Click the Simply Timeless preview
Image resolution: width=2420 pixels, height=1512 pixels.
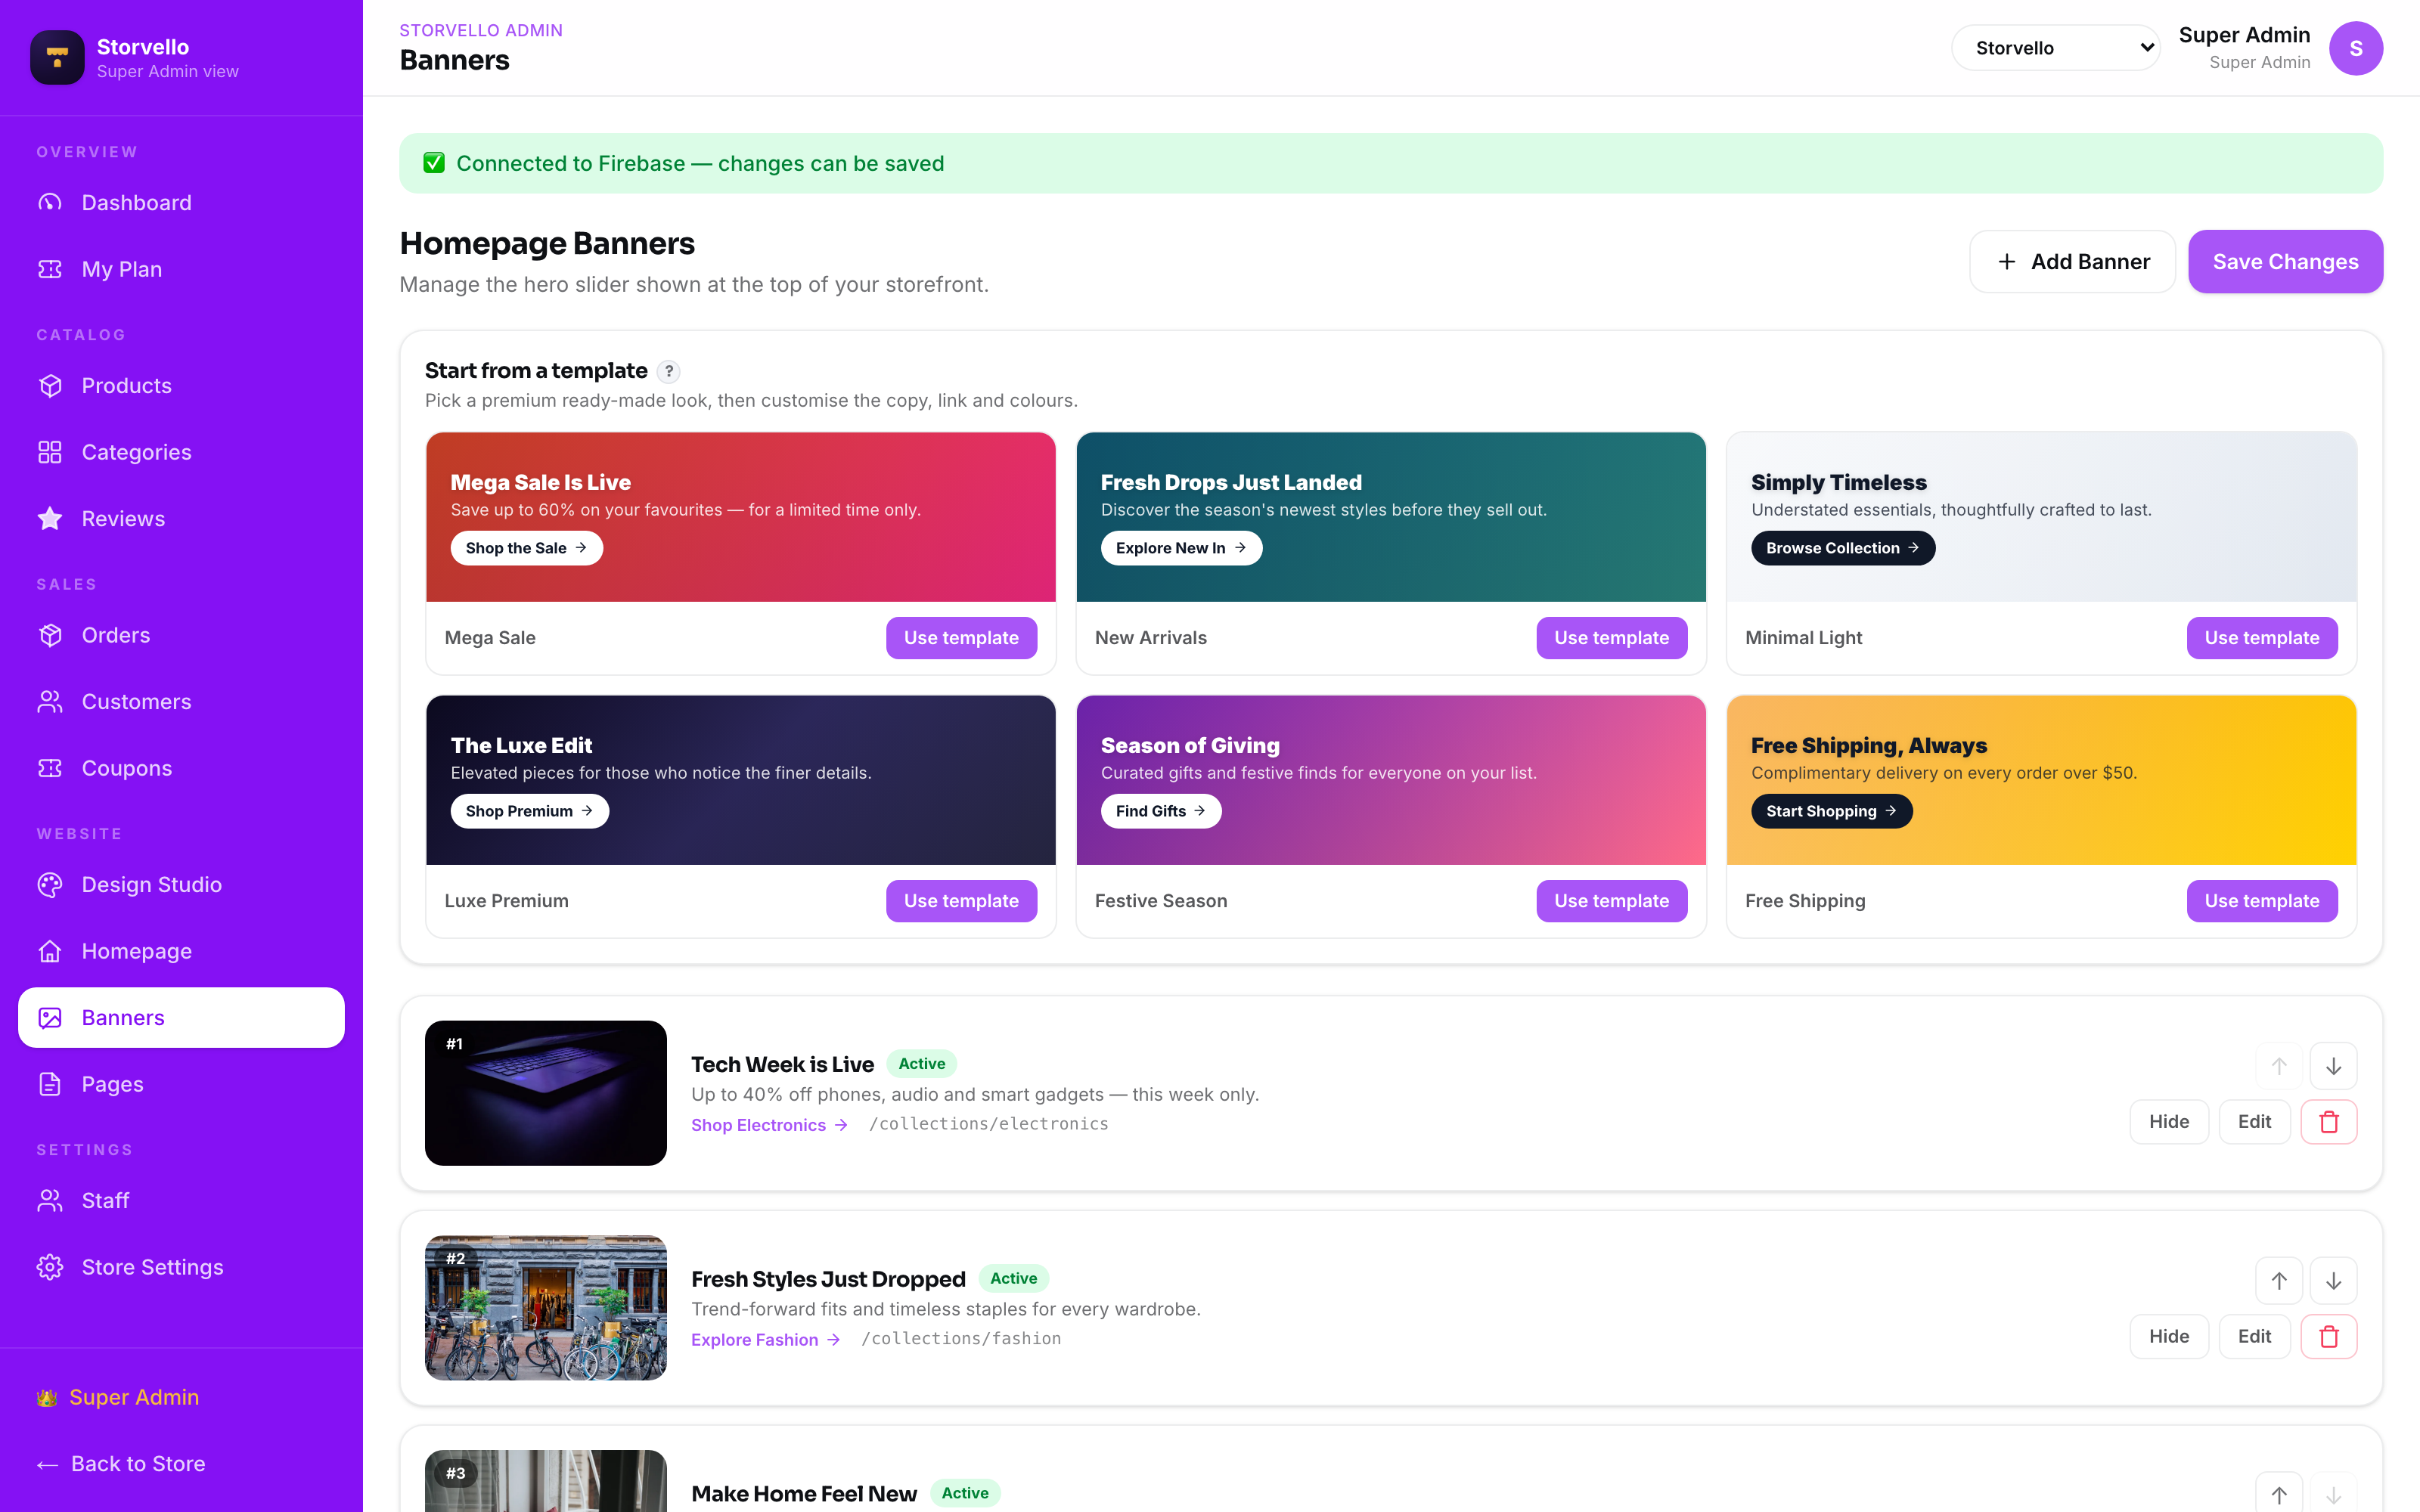click(x=2041, y=517)
